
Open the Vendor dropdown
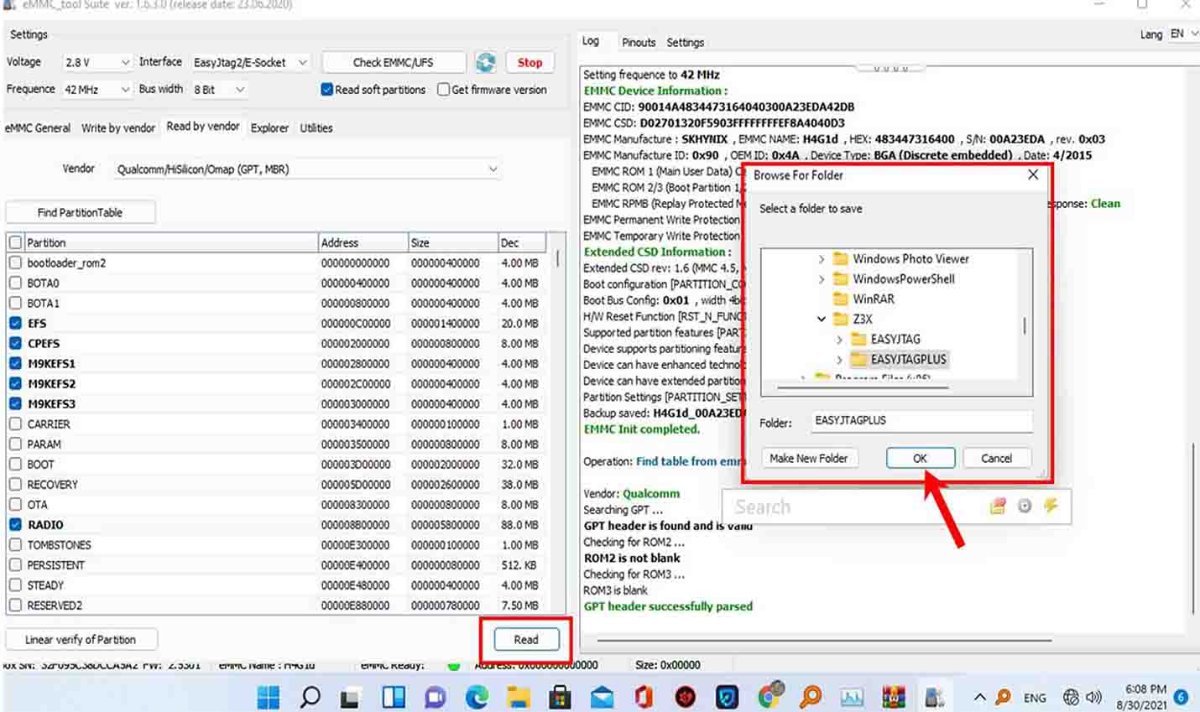(306, 169)
